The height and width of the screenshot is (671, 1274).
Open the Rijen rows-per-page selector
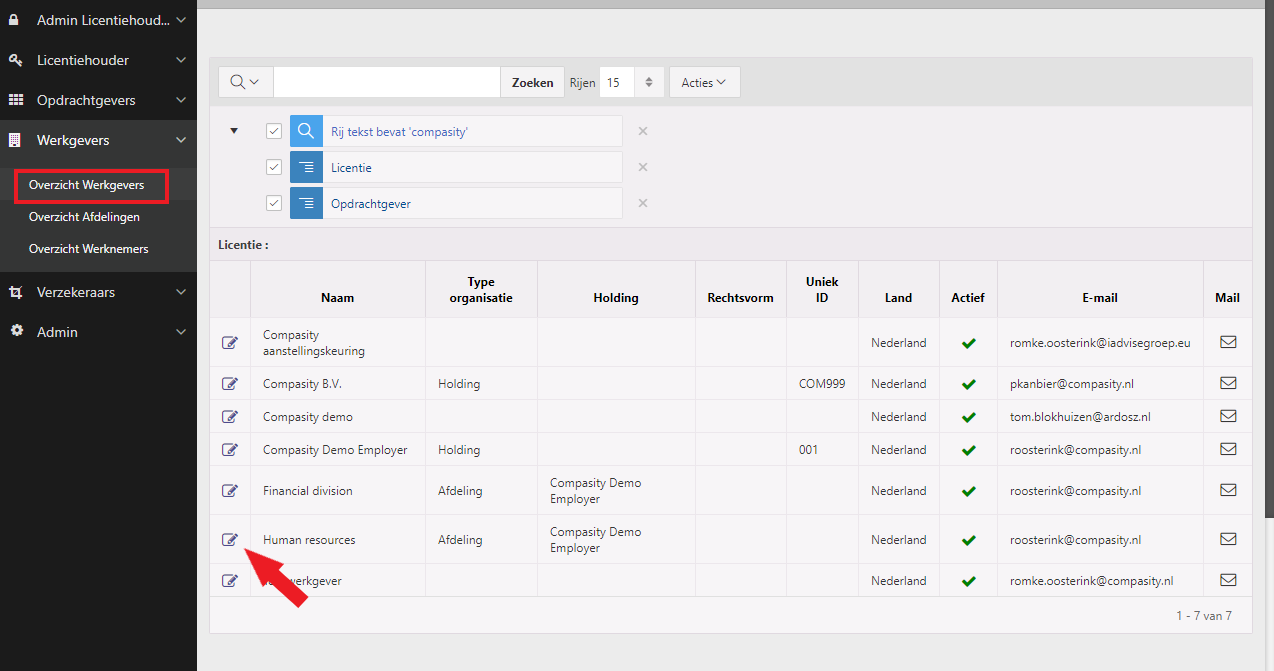pyautogui.click(x=631, y=82)
